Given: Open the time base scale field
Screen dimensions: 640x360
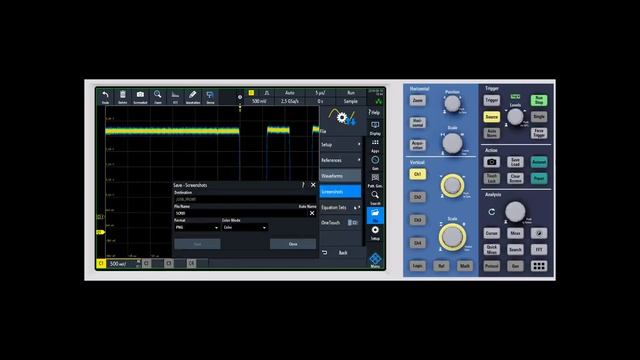Looking at the screenshot, I should tap(320, 93).
